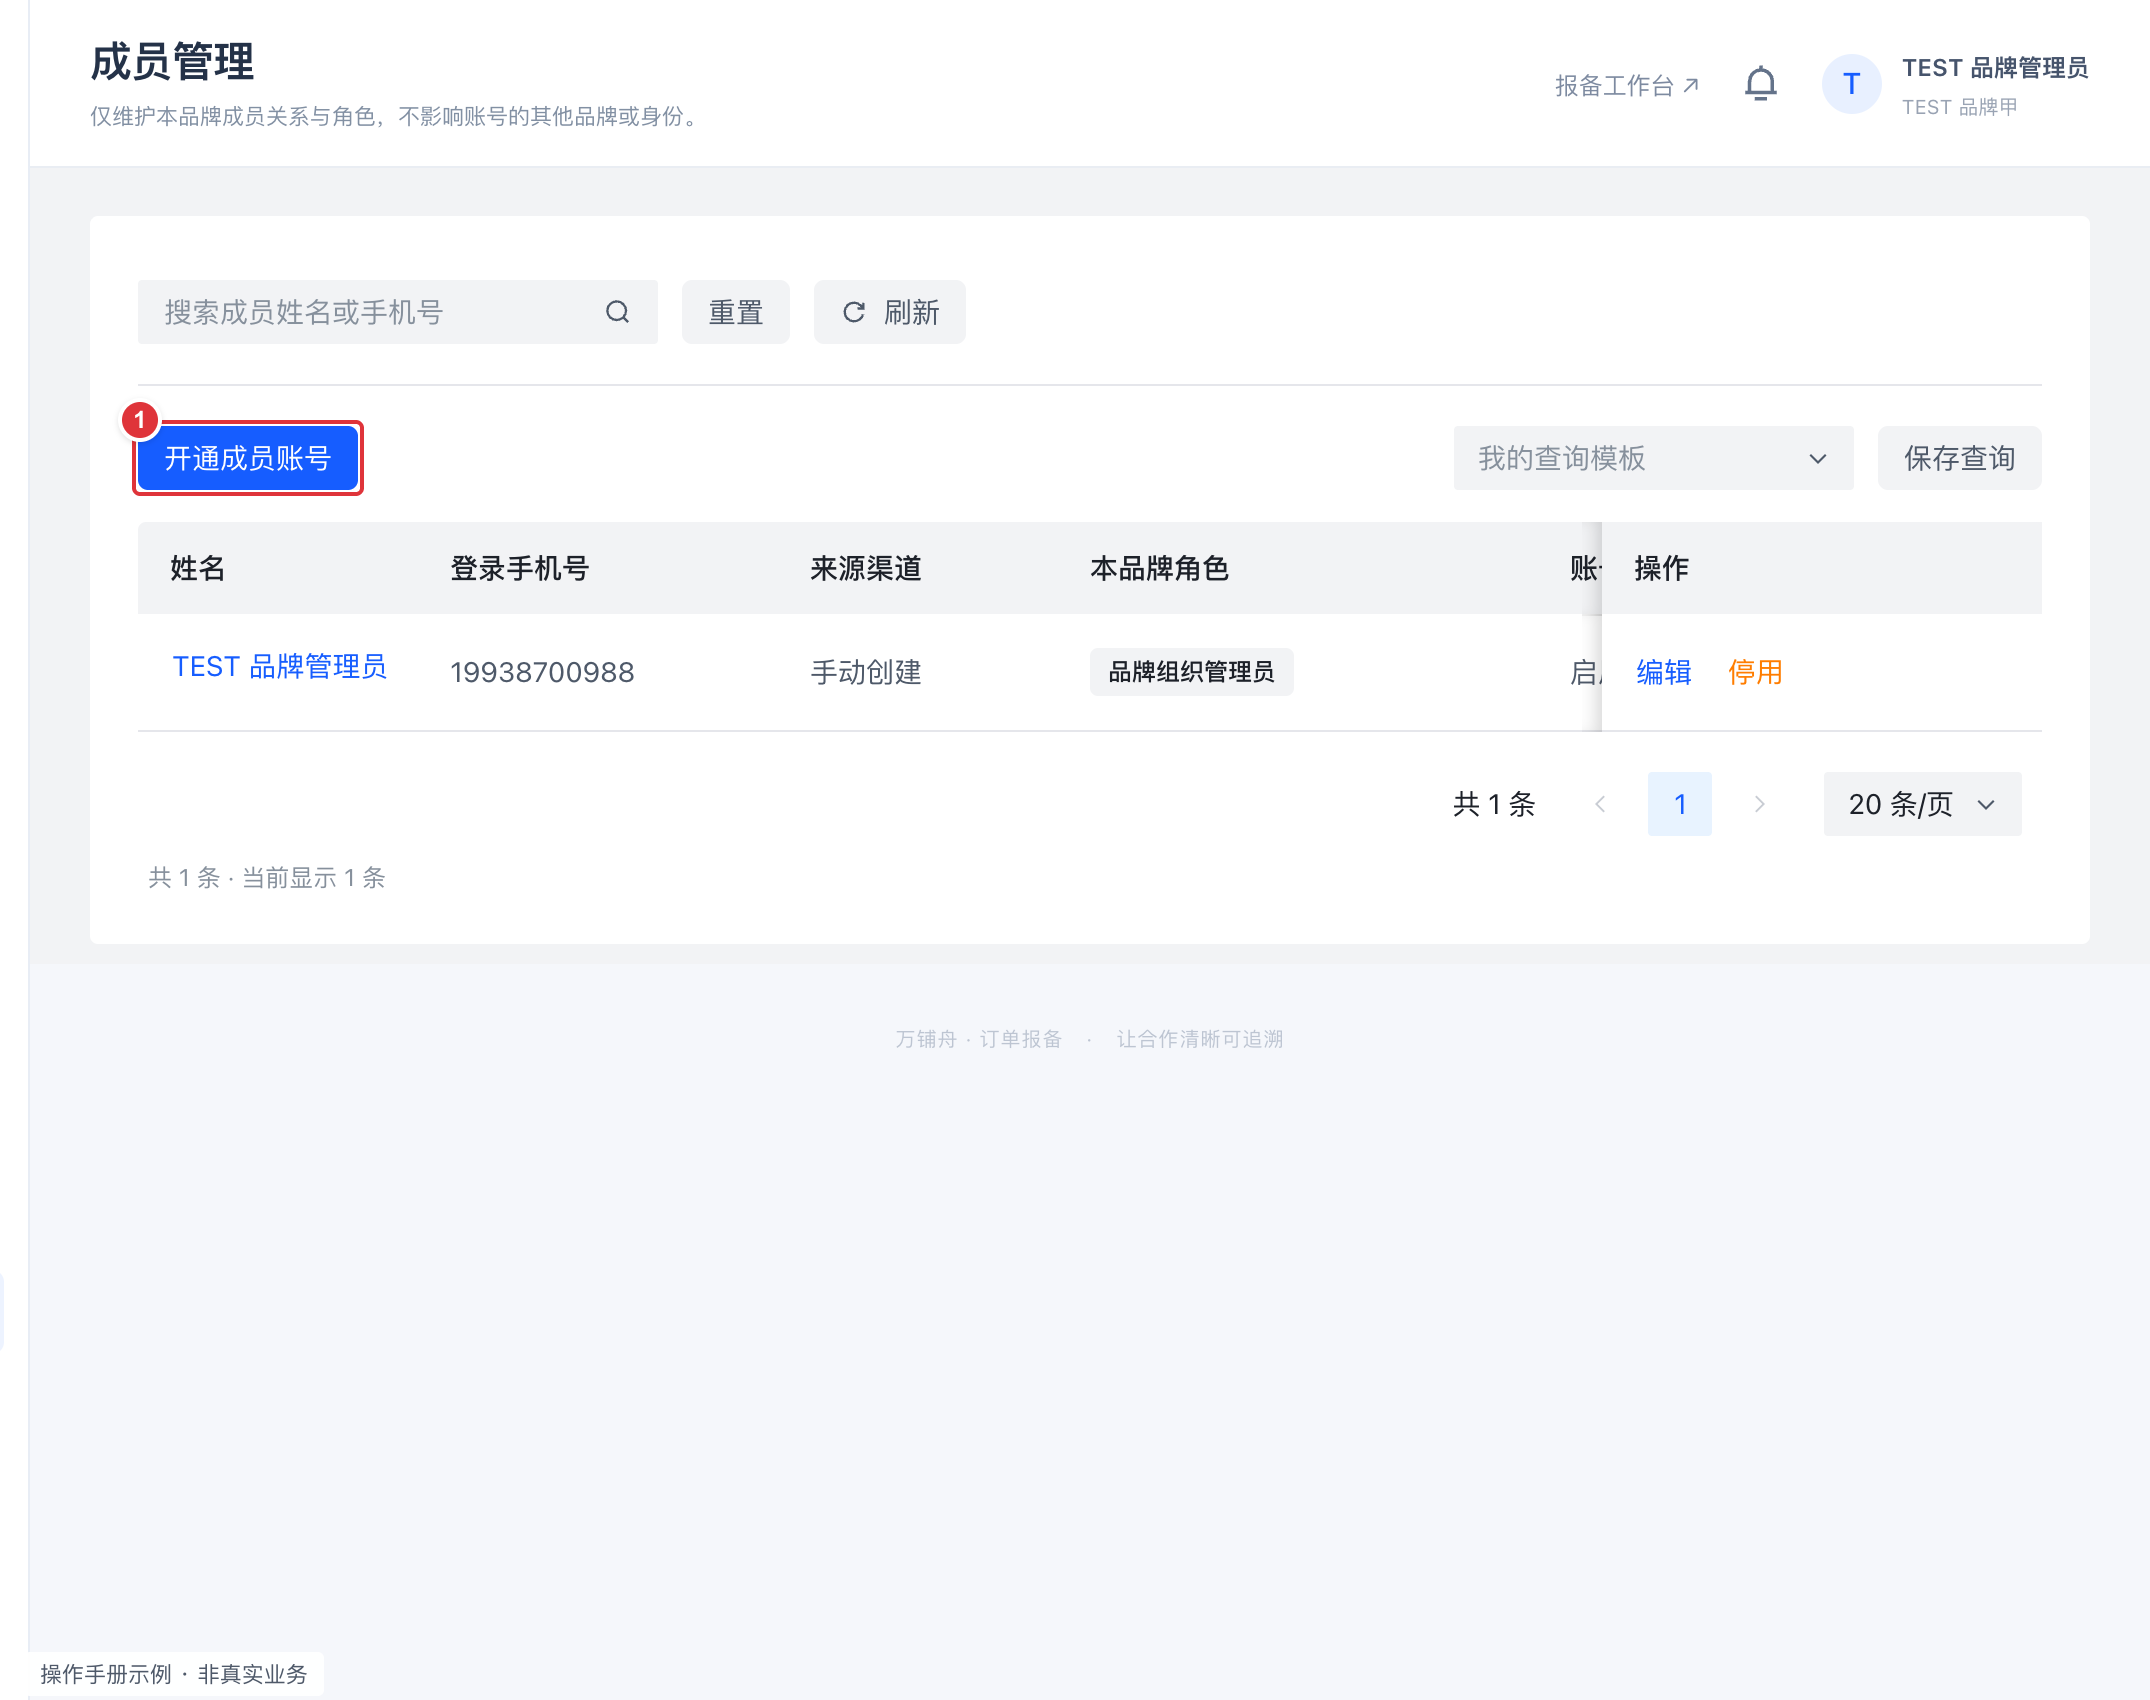Image resolution: width=2150 pixels, height=1700 pixels.
Task: Open the notification bell
Action: 1760,84
